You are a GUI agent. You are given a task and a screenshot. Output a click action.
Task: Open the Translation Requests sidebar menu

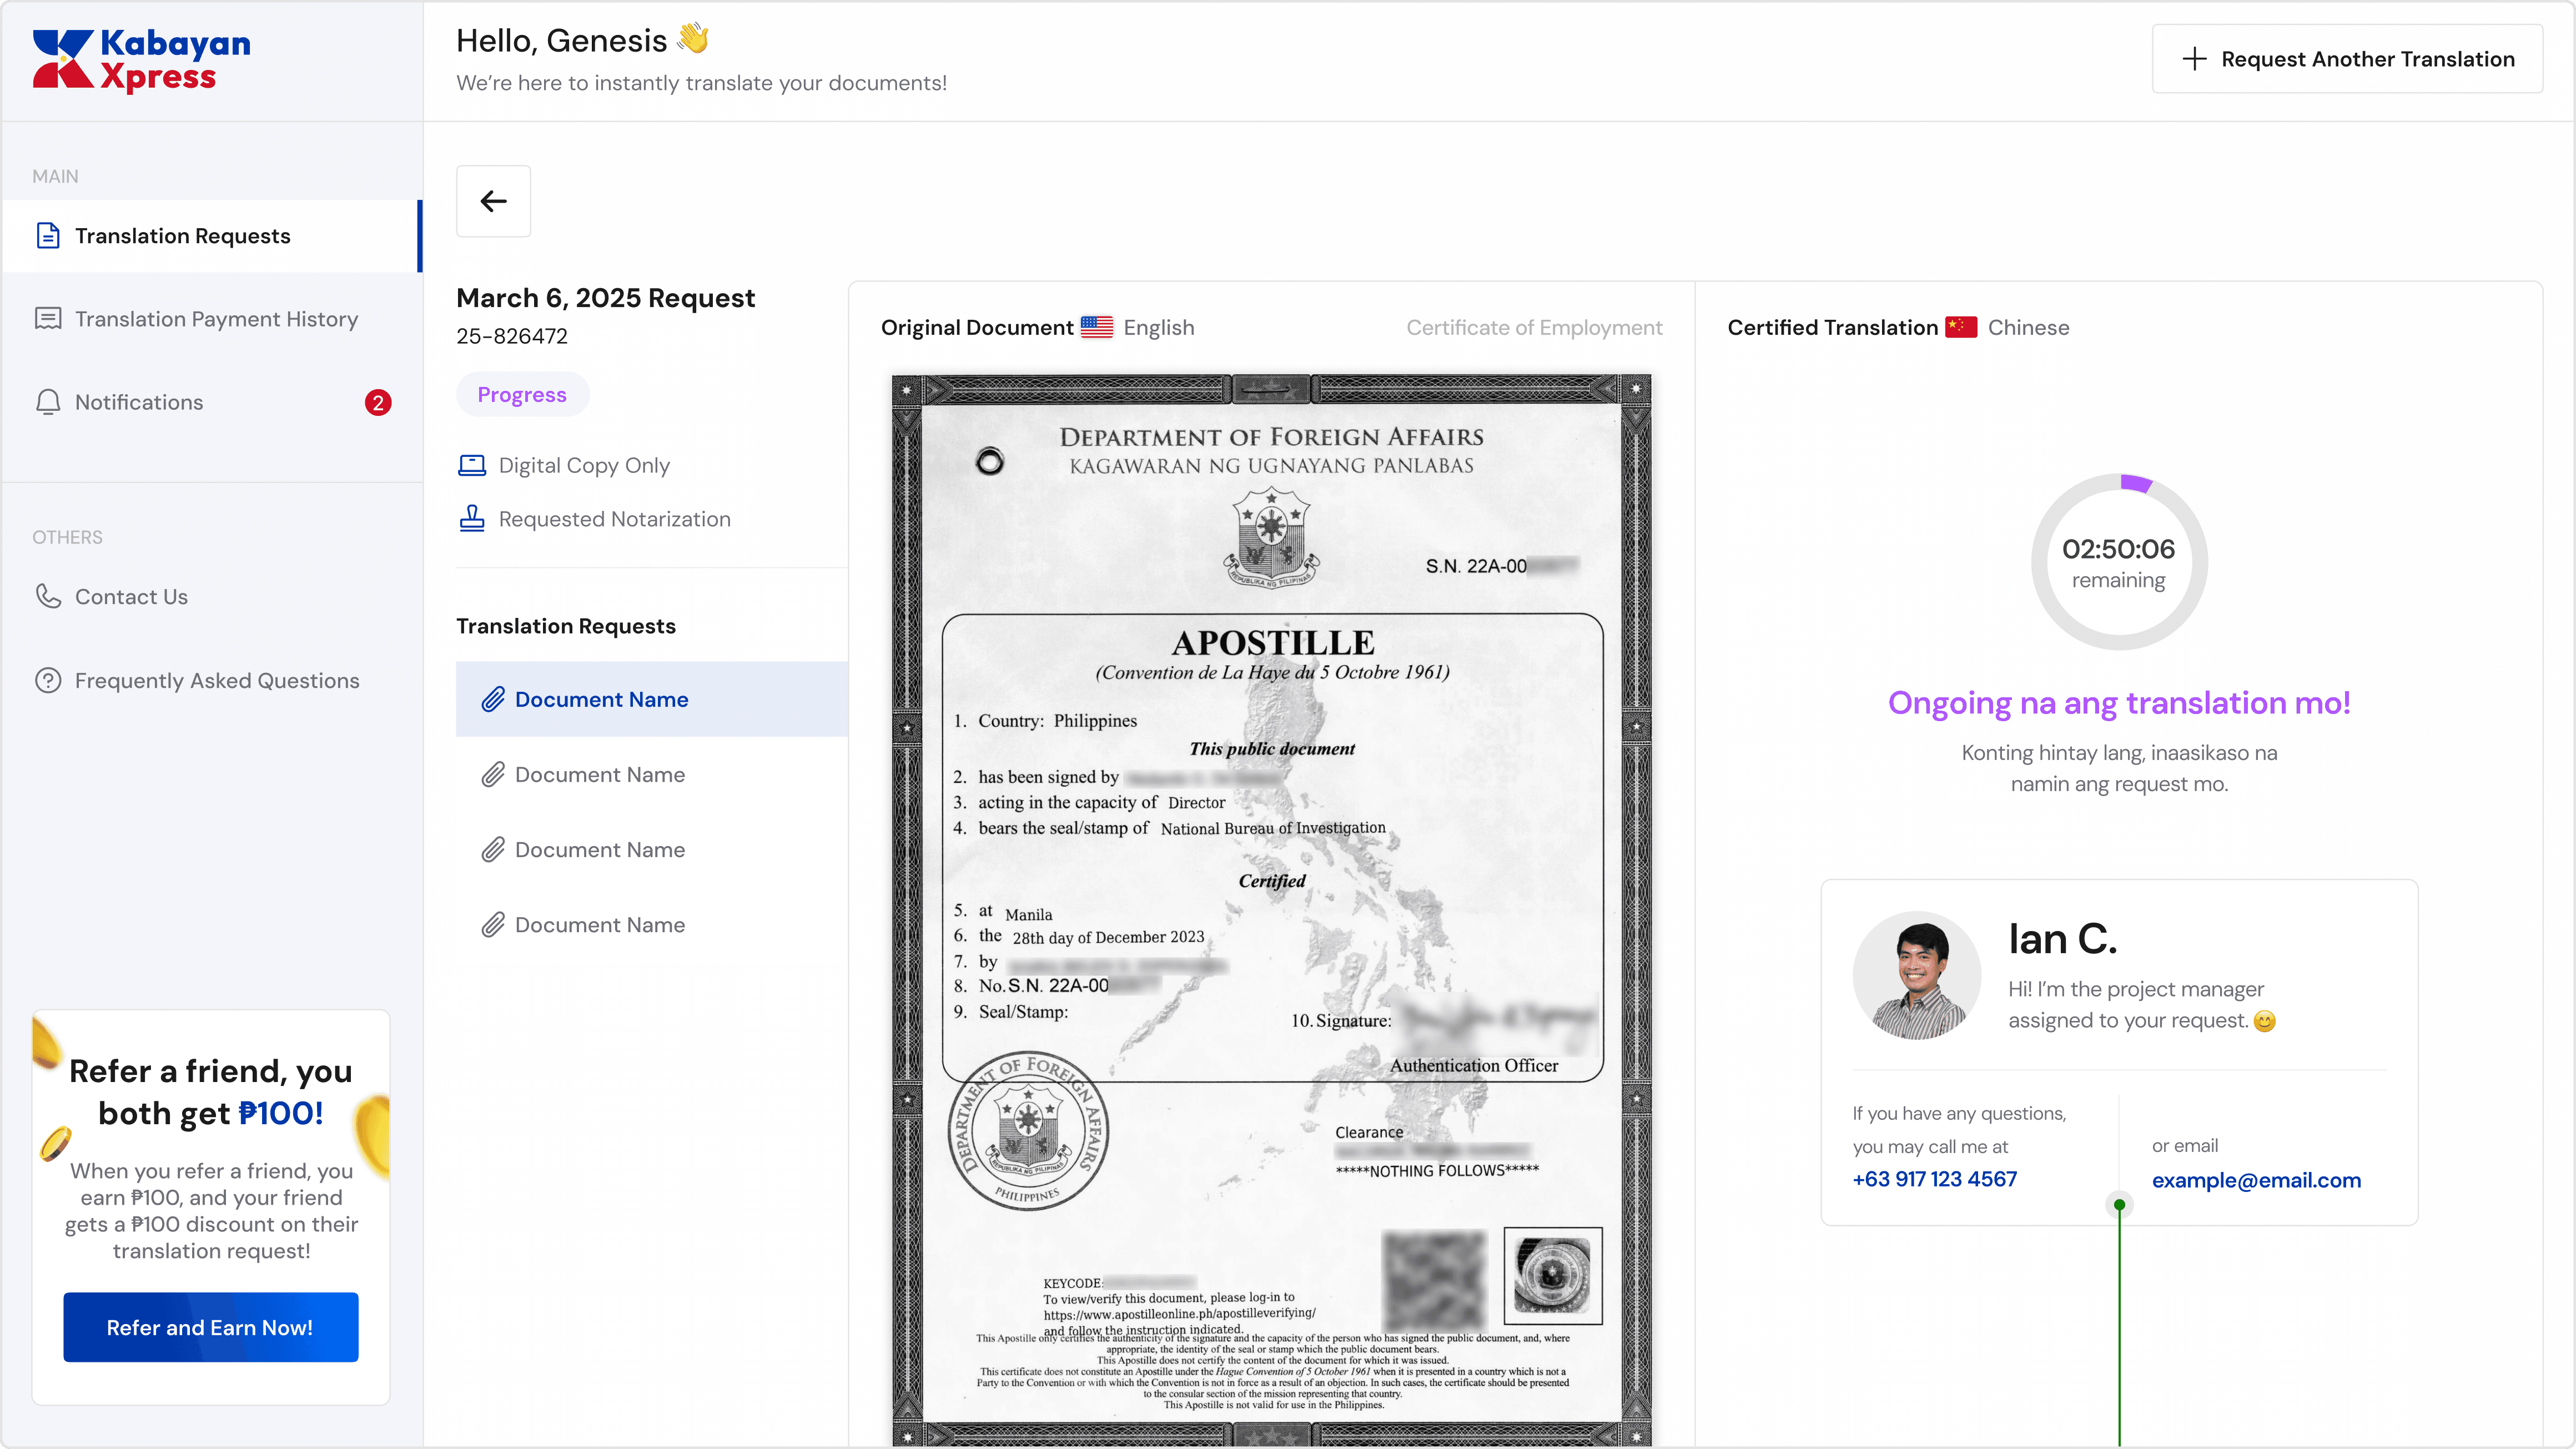(182, 236)
